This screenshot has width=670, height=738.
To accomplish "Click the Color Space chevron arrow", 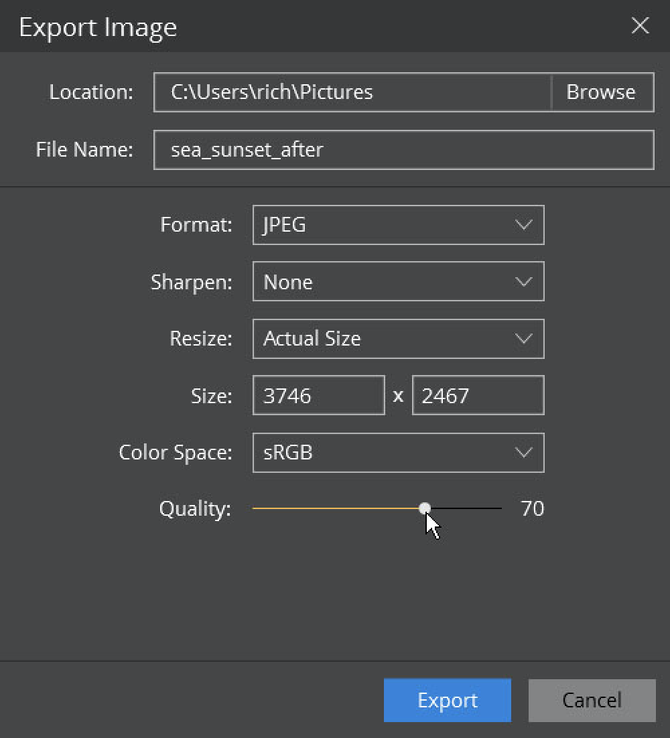I will 523,453.
